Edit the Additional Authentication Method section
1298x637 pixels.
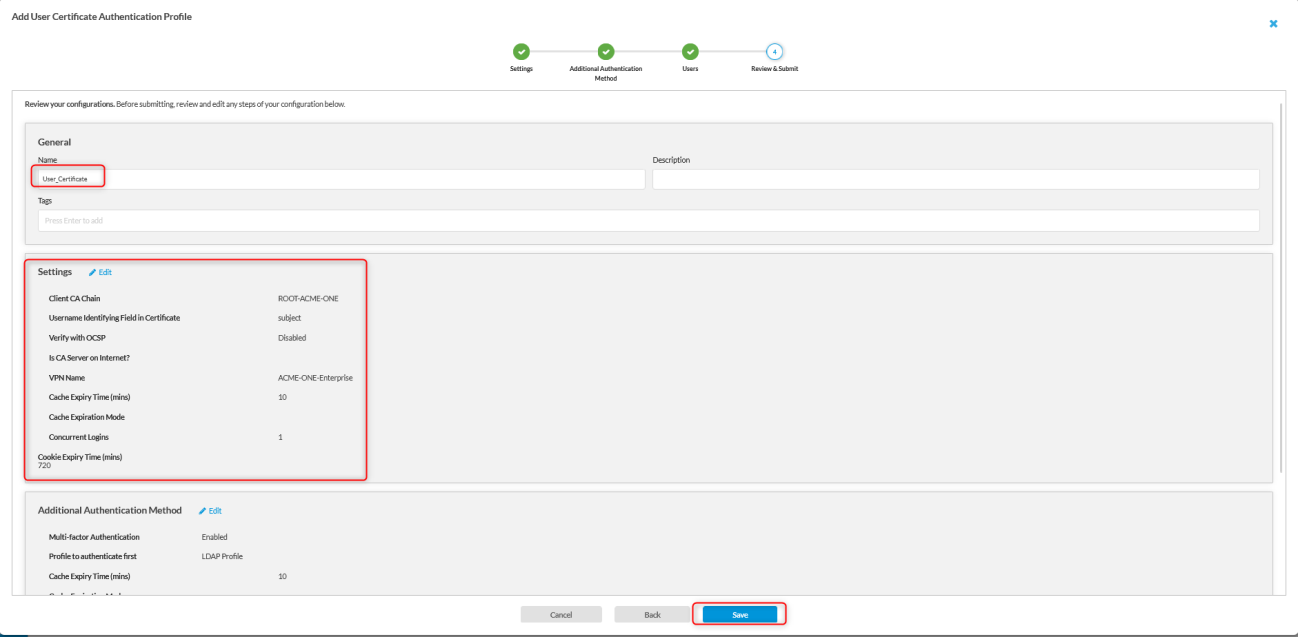[210, 511]
